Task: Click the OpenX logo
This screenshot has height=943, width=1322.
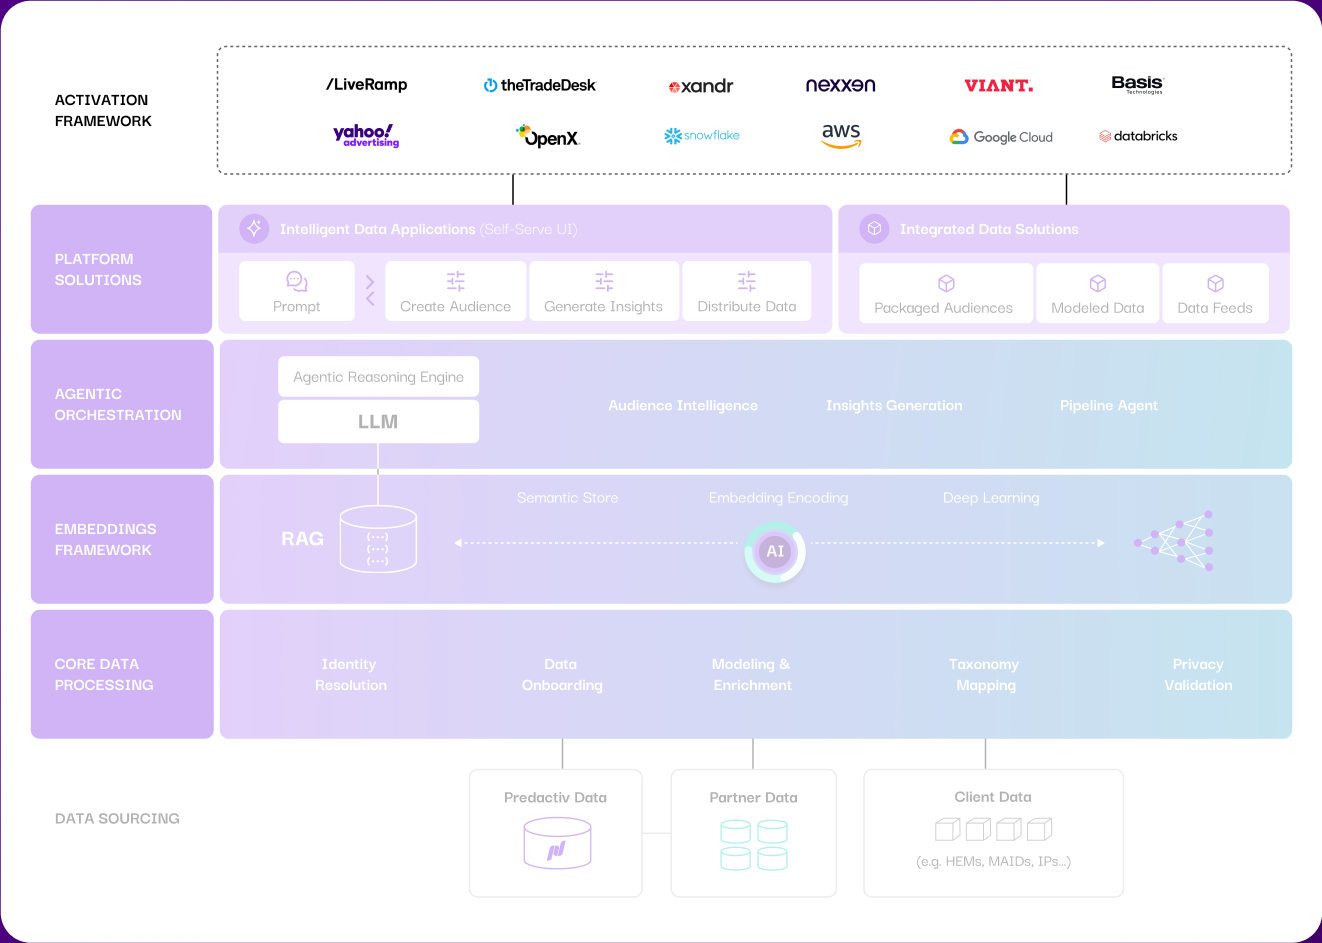Action: pos(548,136)
